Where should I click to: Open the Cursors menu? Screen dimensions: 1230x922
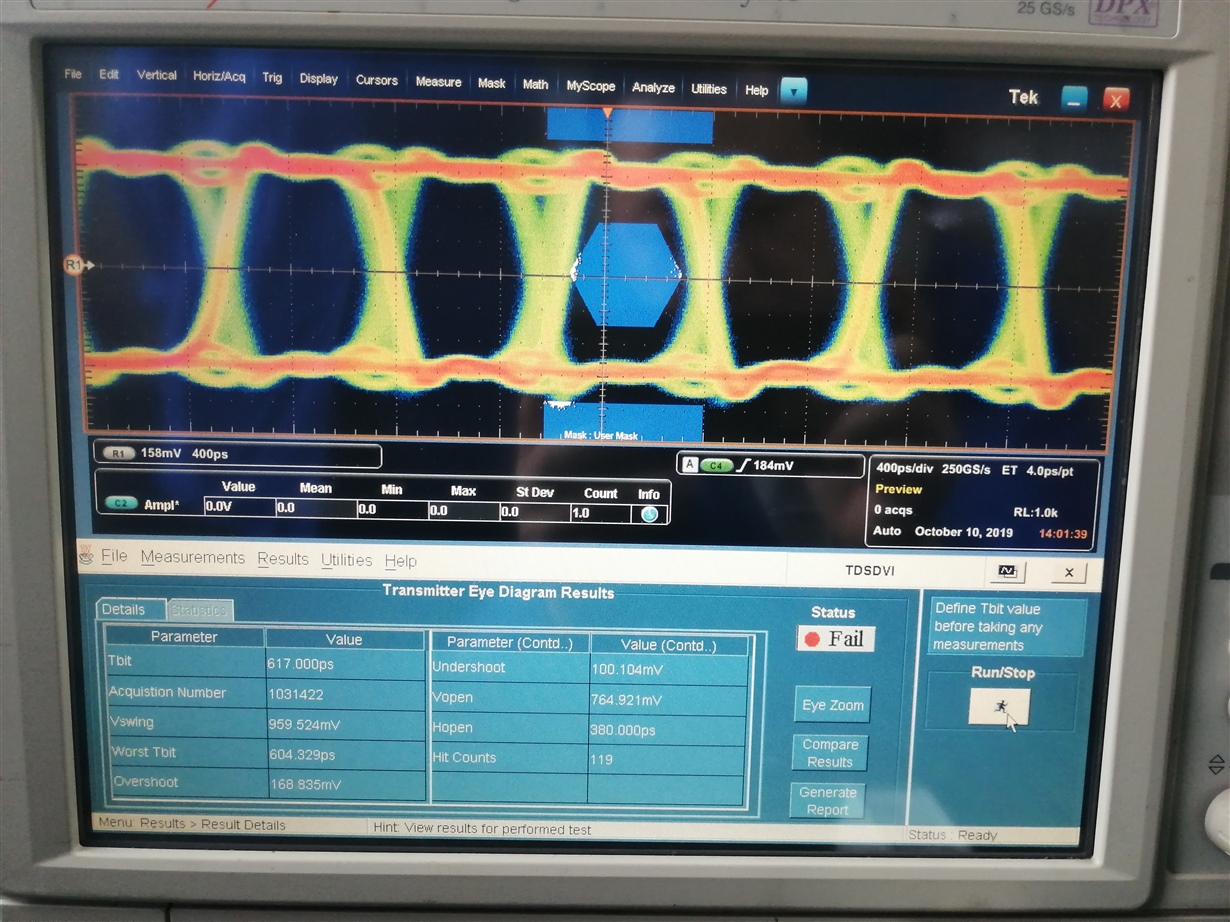pos(376,80)
